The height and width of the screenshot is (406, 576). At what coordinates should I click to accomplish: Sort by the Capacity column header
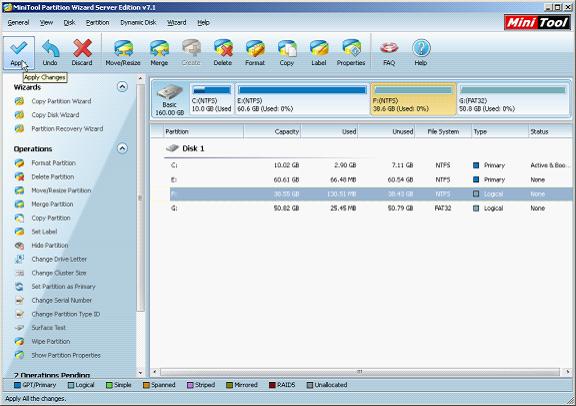coord(272,132)
